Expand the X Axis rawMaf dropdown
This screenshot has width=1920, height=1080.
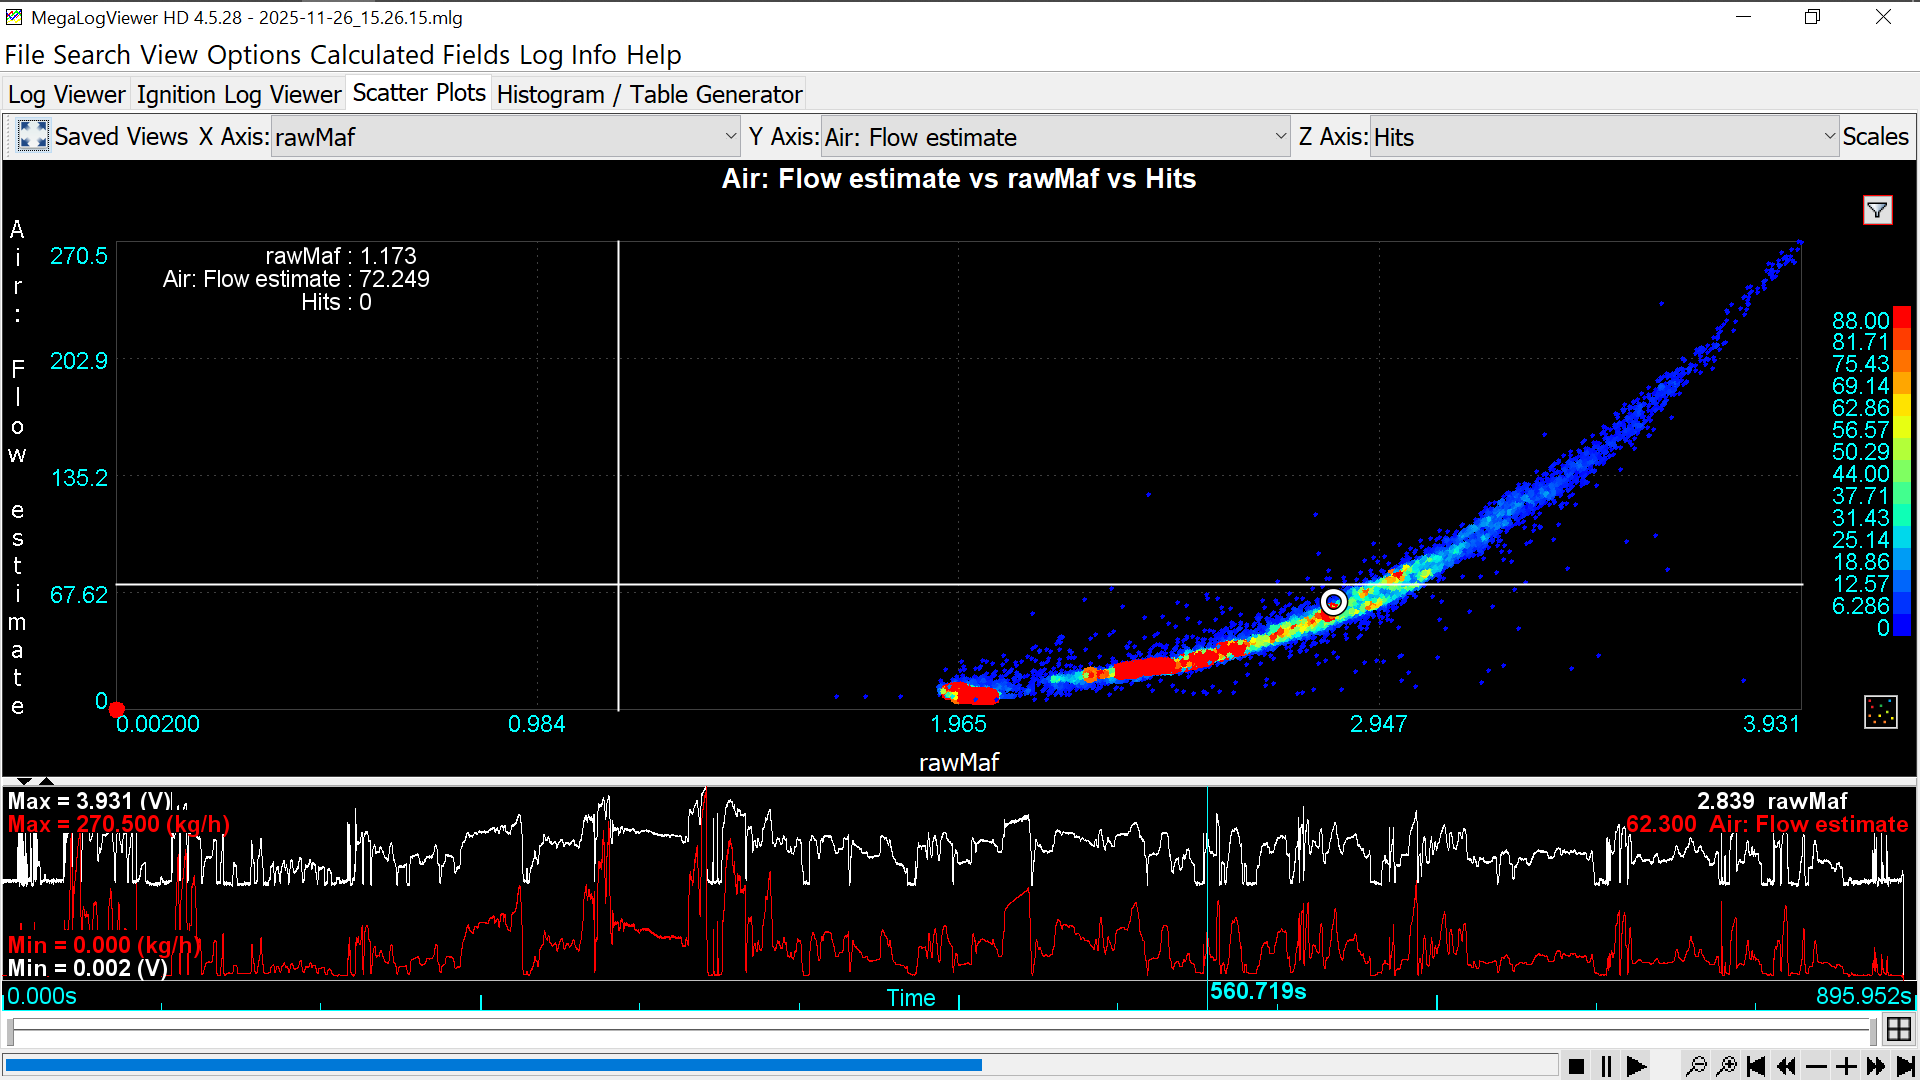(x=730, y=137)
